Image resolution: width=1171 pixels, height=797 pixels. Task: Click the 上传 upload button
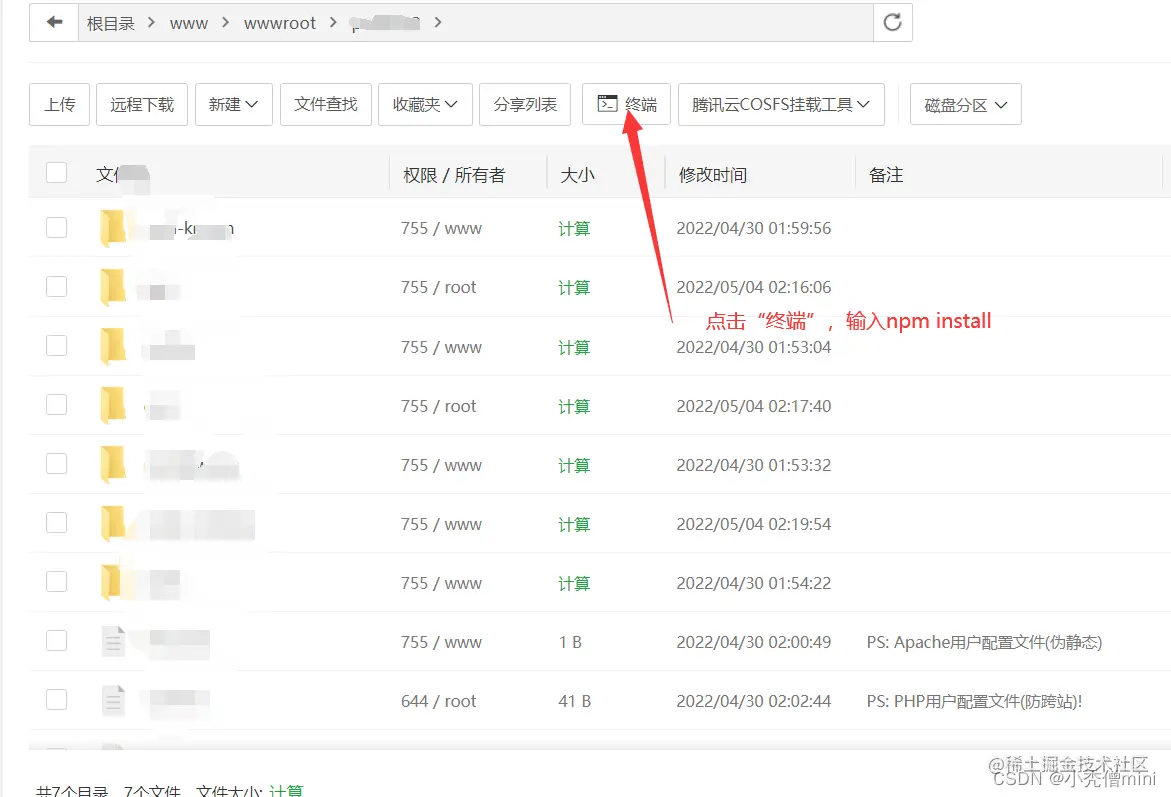[60, 105]
